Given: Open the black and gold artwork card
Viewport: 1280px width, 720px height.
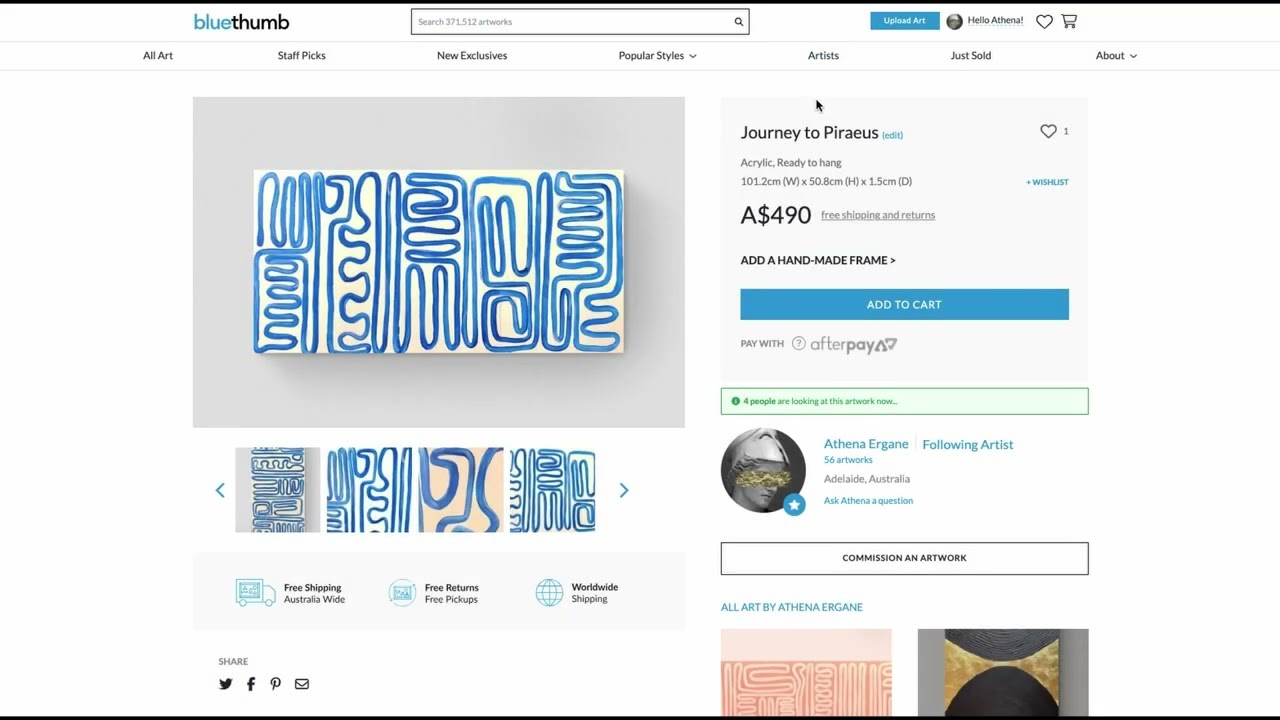Looking at the screenshot, I should 1003,672.
